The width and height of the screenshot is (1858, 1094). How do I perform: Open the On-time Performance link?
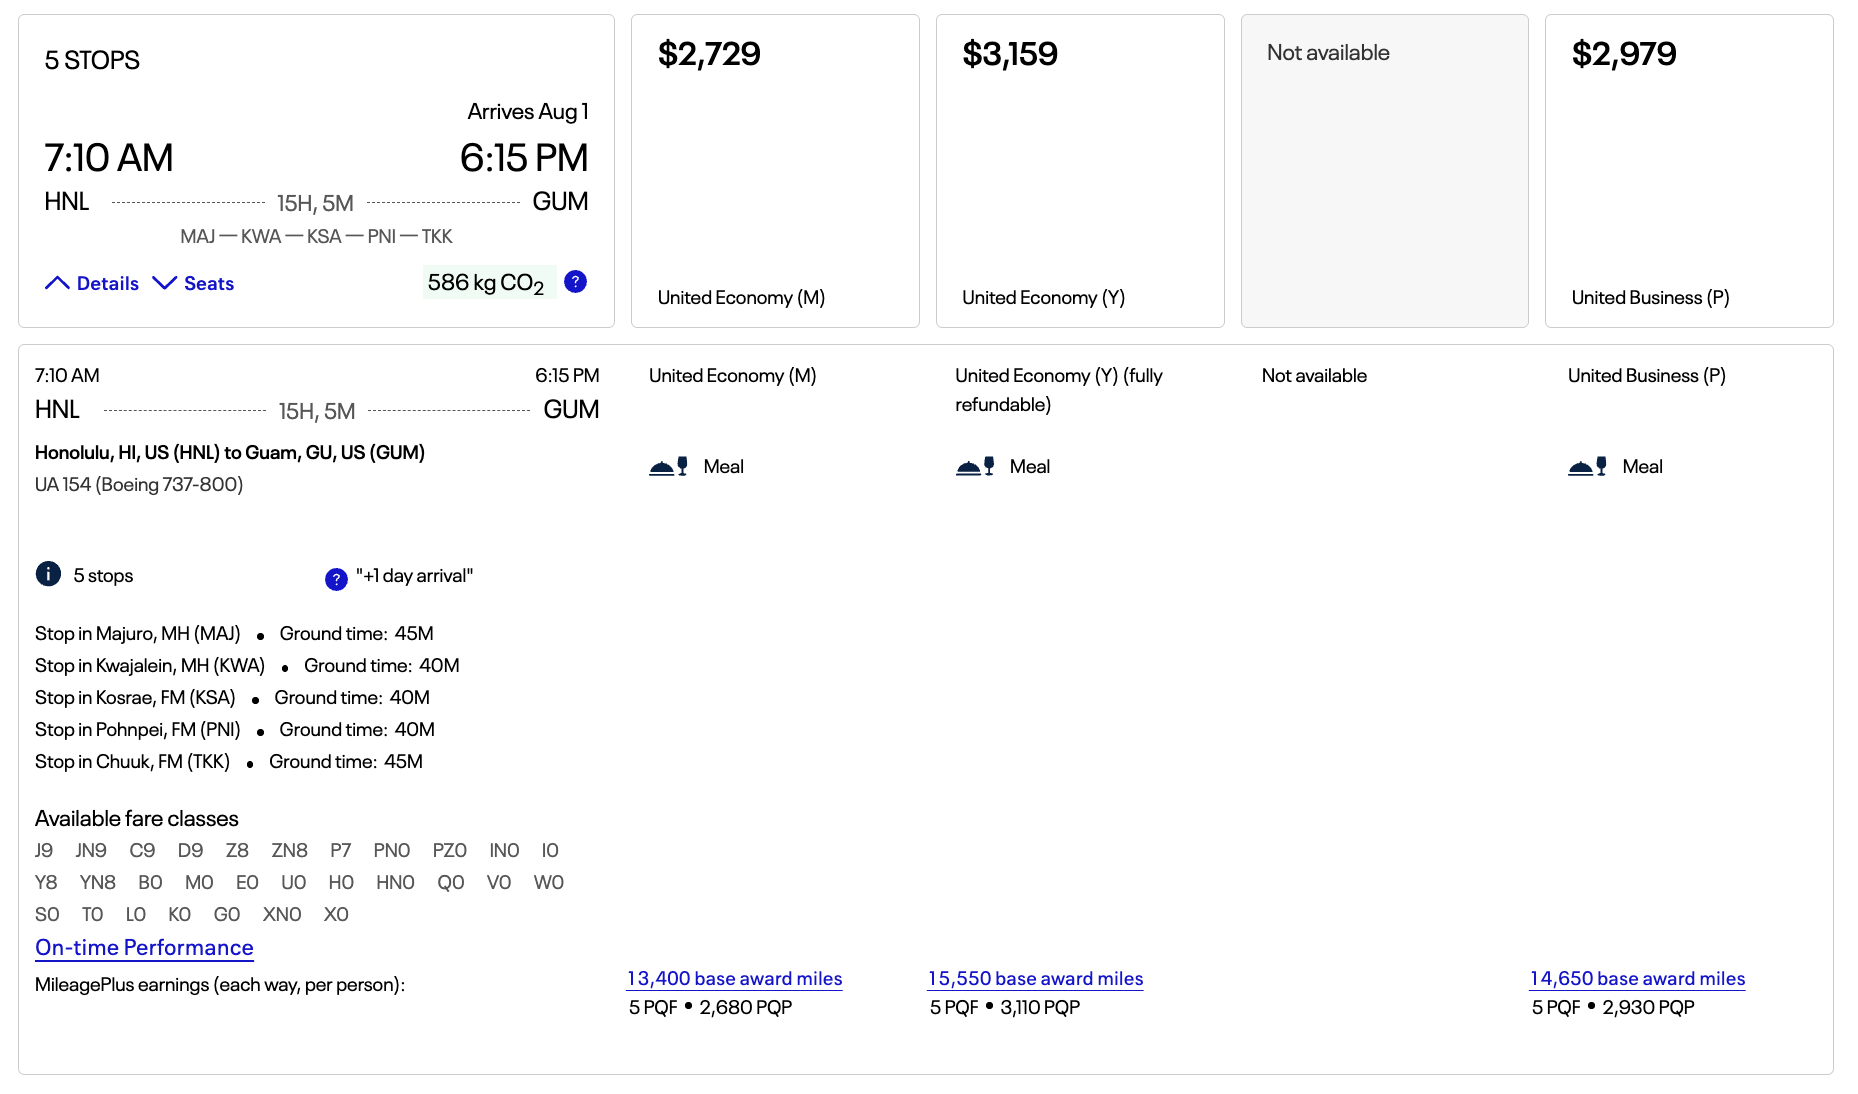(x=144, y=947)
